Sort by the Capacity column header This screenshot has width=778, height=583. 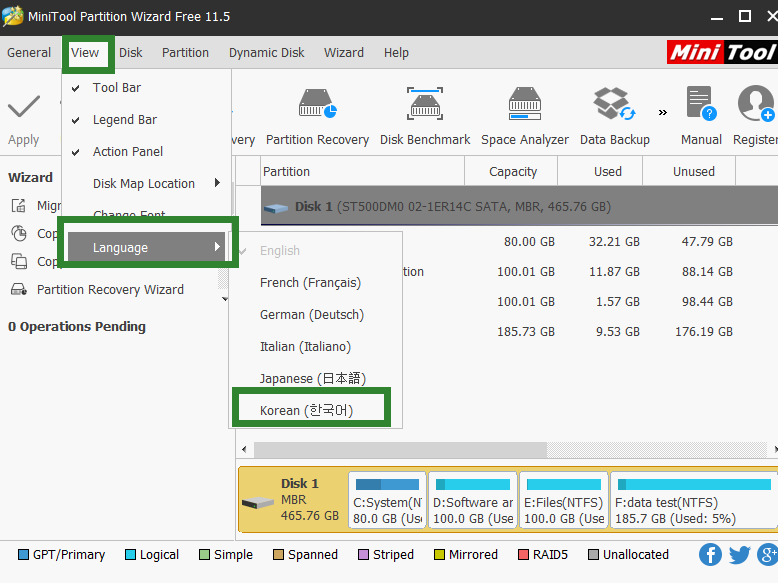[x=511, y=171]
